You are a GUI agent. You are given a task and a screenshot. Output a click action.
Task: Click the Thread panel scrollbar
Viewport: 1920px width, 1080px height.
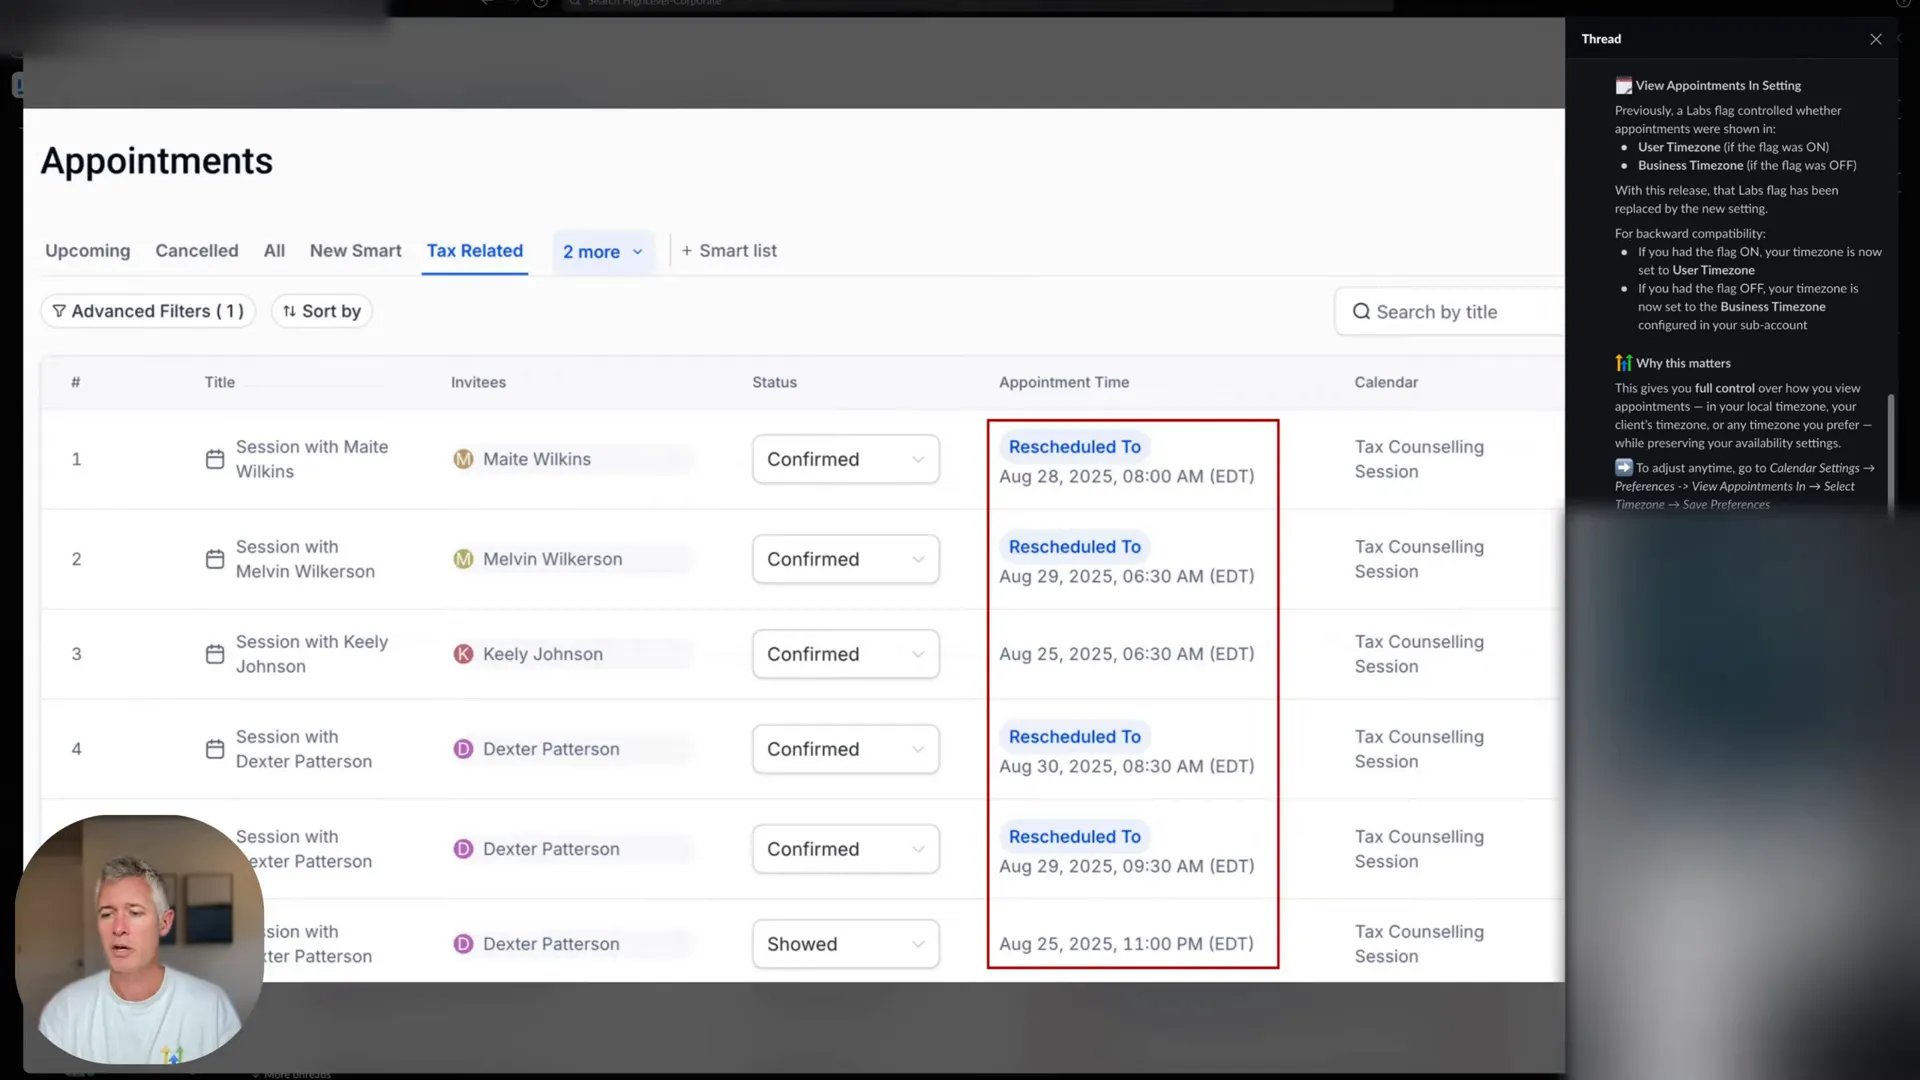click(x=1890, y=455)
